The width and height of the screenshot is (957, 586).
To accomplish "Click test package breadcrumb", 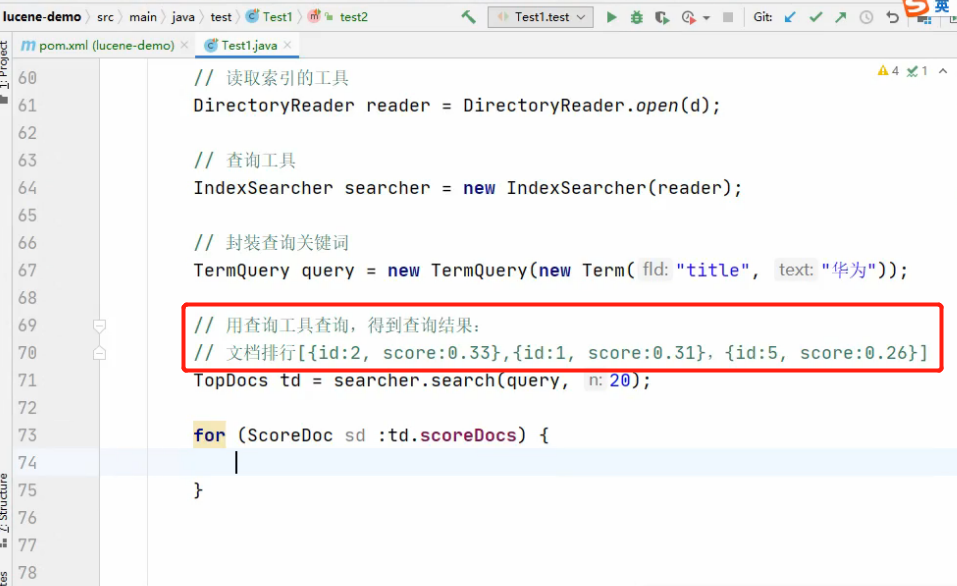I will [x=221, y=17].
